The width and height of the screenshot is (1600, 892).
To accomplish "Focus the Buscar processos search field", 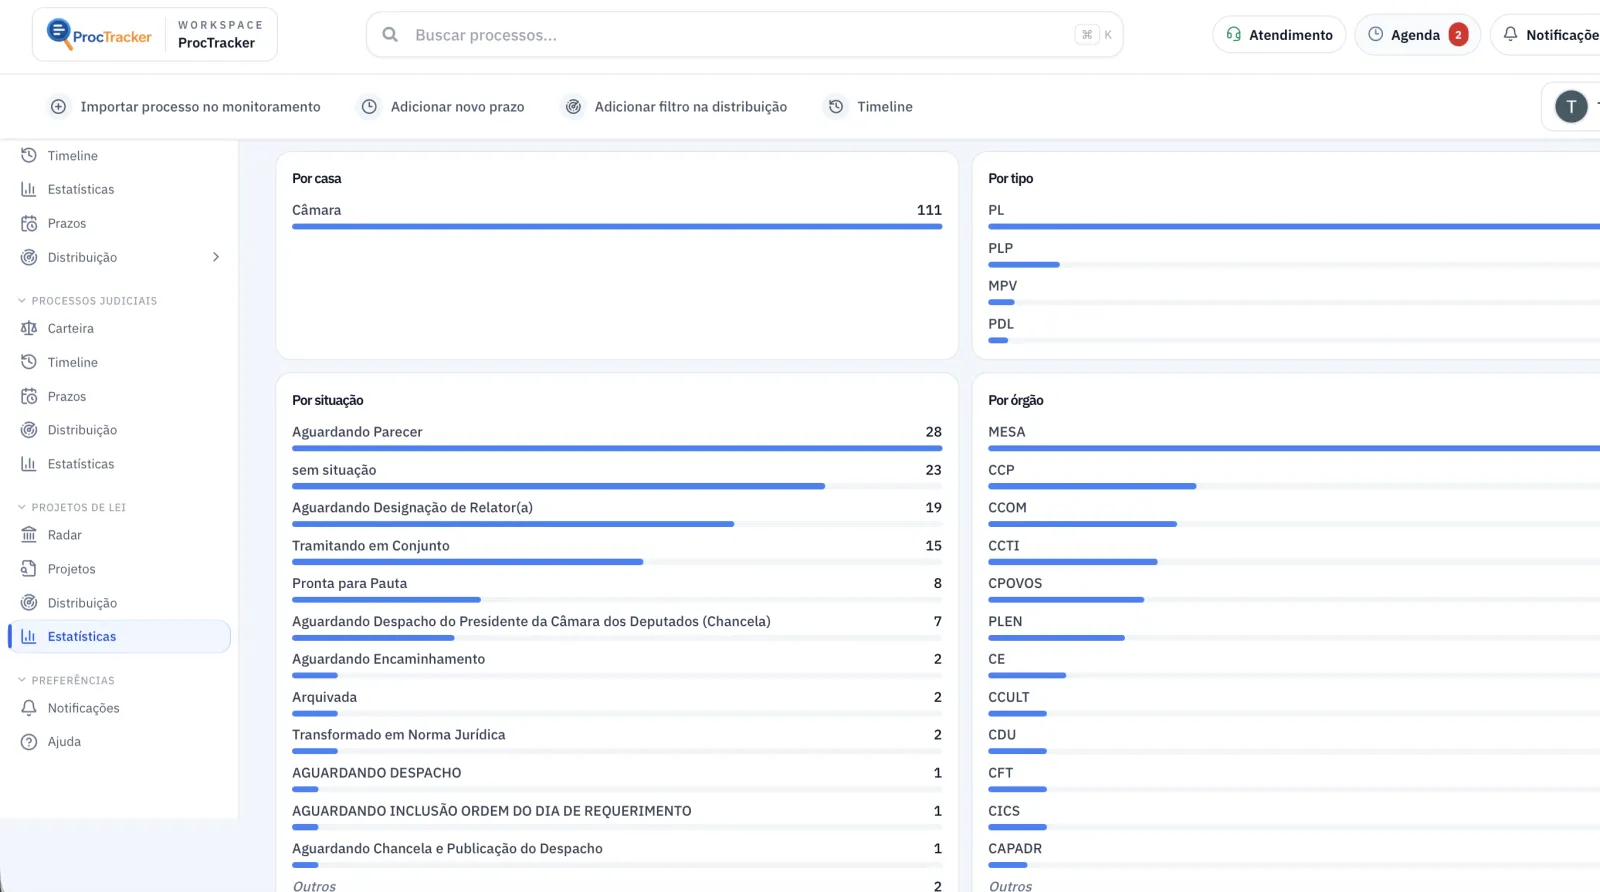I will 745,35.
